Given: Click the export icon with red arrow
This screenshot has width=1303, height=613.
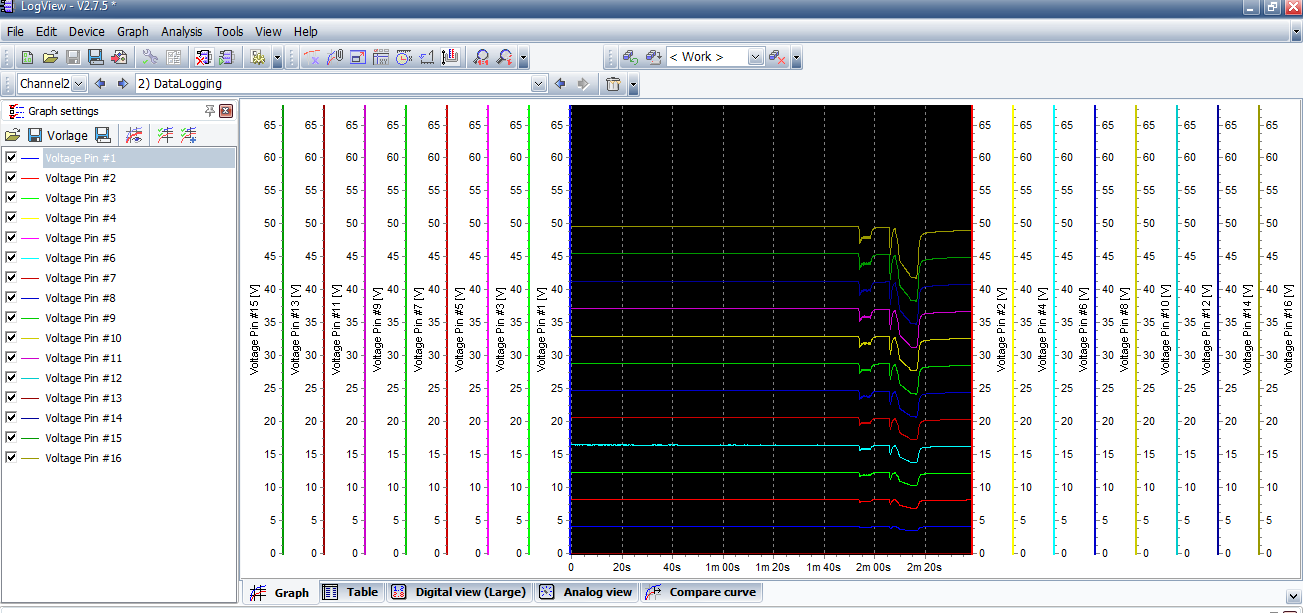Looking at the screenshot, I should click(119, 57).
